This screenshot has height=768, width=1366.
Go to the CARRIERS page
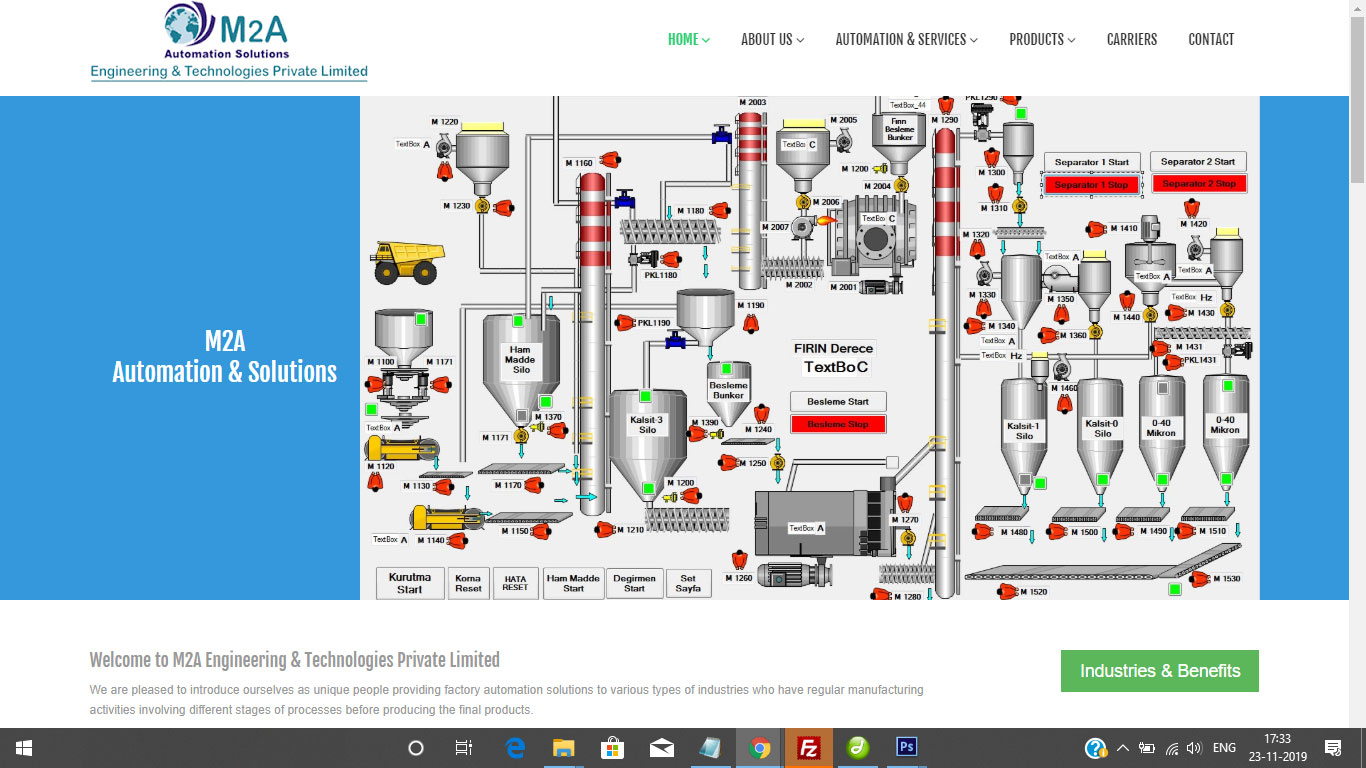(x=1131, y=40)
